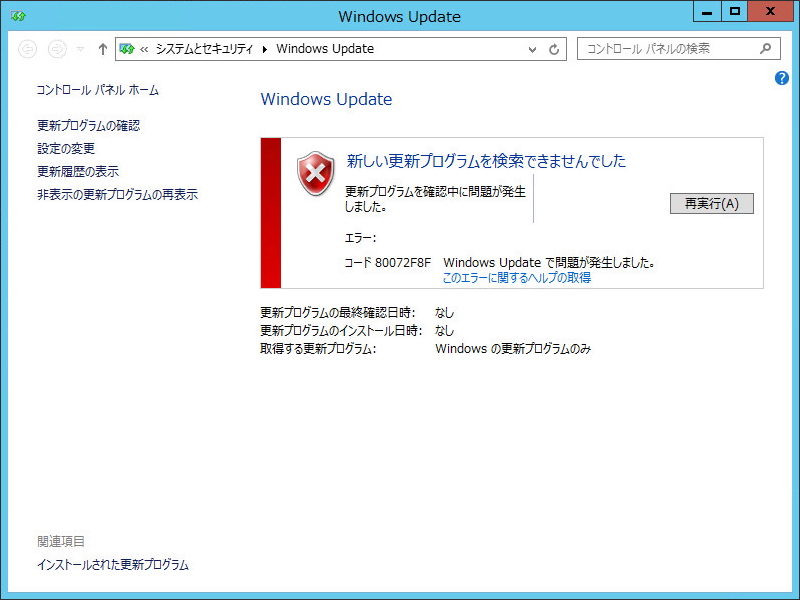The image size is (800, 600).
Task: Click the Windows Update title bar icon
Action: click(x=18, y=16)
